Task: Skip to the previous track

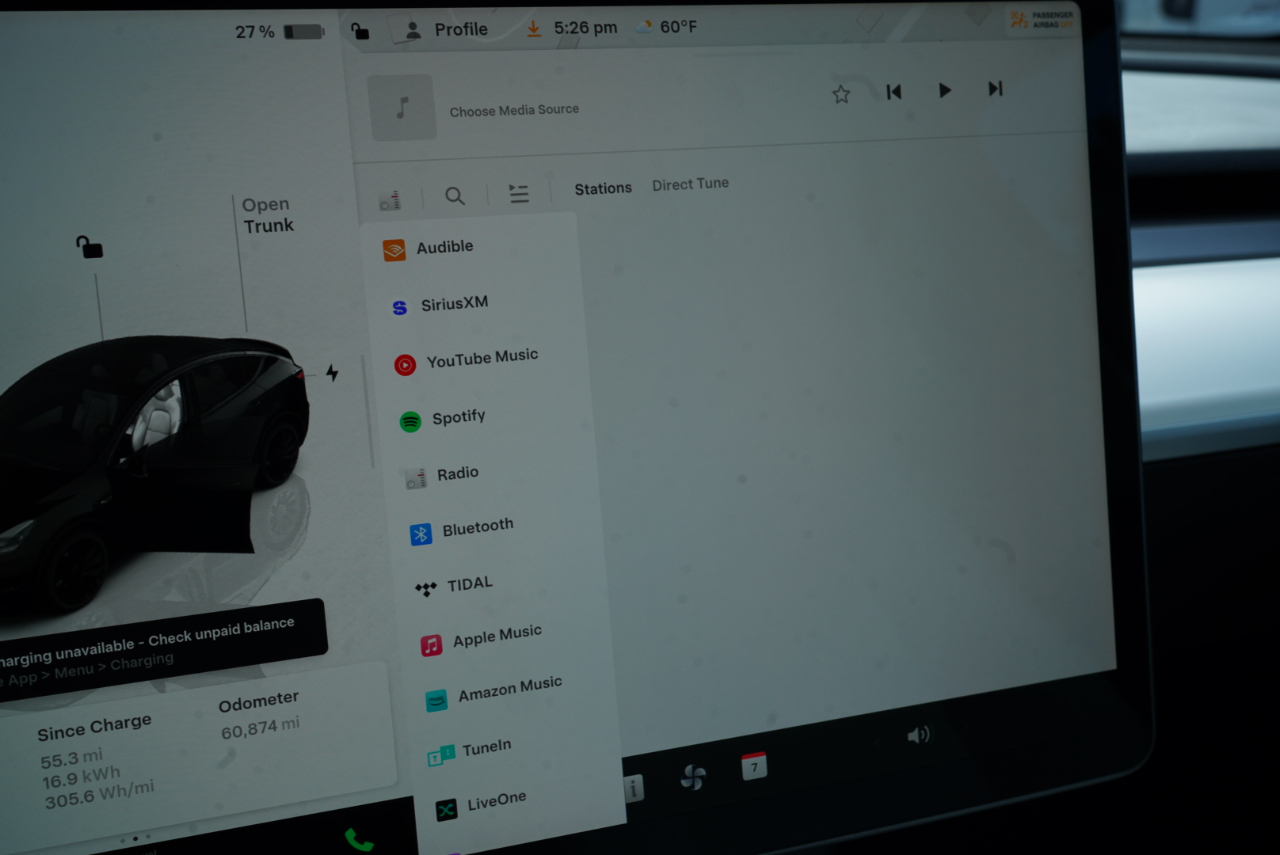Action: coord(894,92)
